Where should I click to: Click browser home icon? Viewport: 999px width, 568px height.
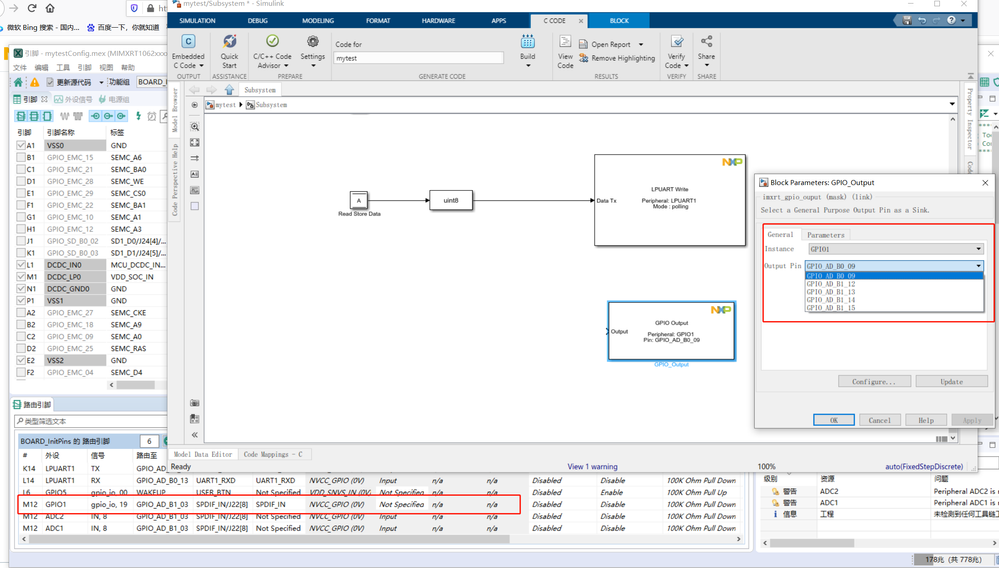(x=50, y=8)
